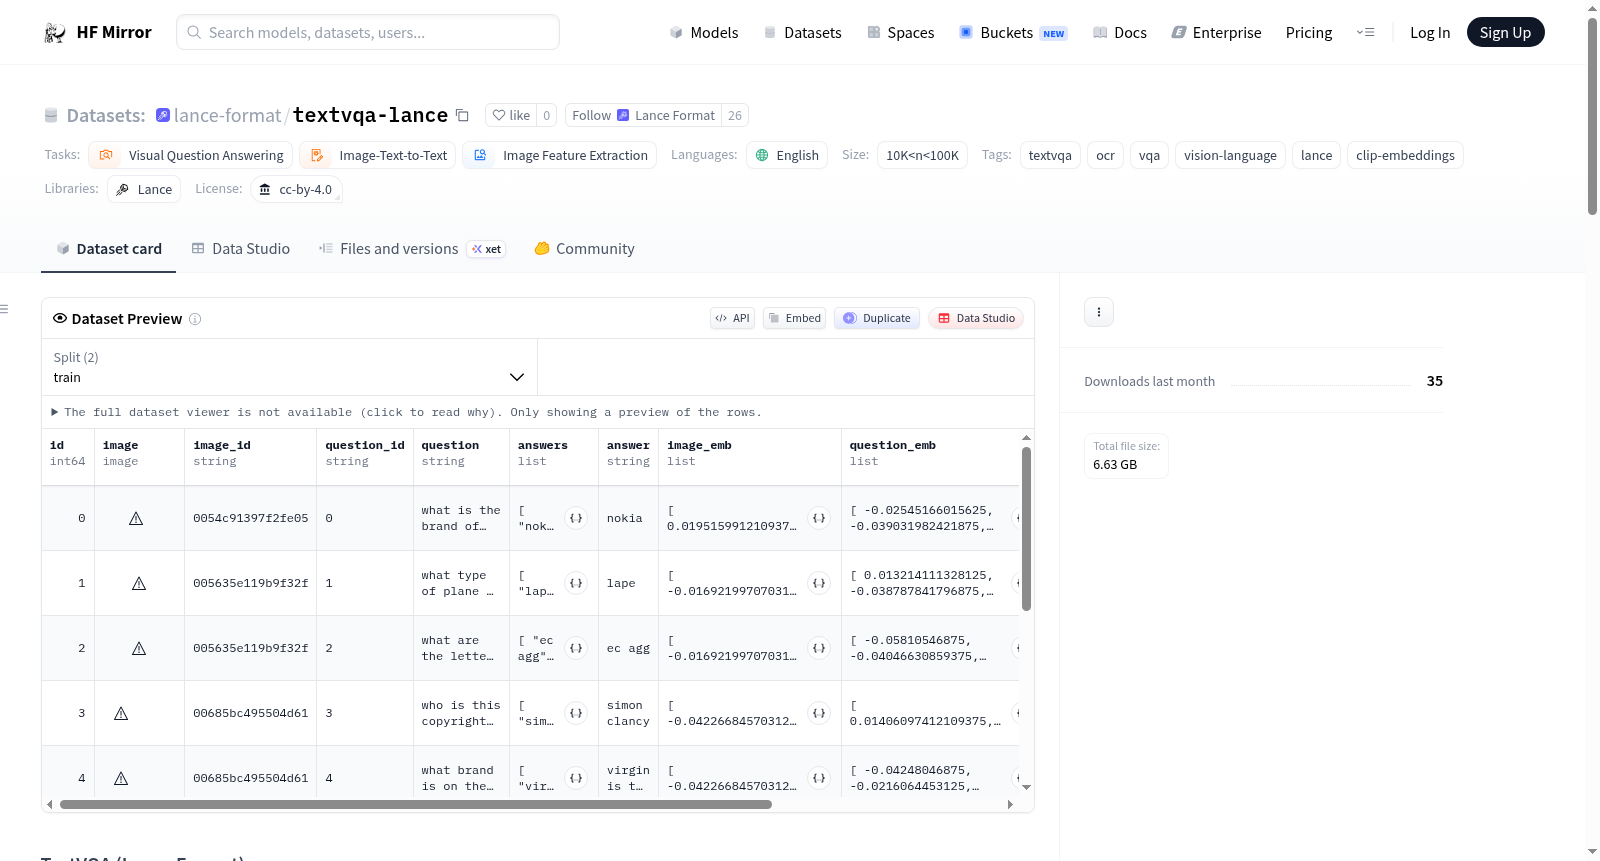Open Docs in the top navigation

[x=1120, y=32]
